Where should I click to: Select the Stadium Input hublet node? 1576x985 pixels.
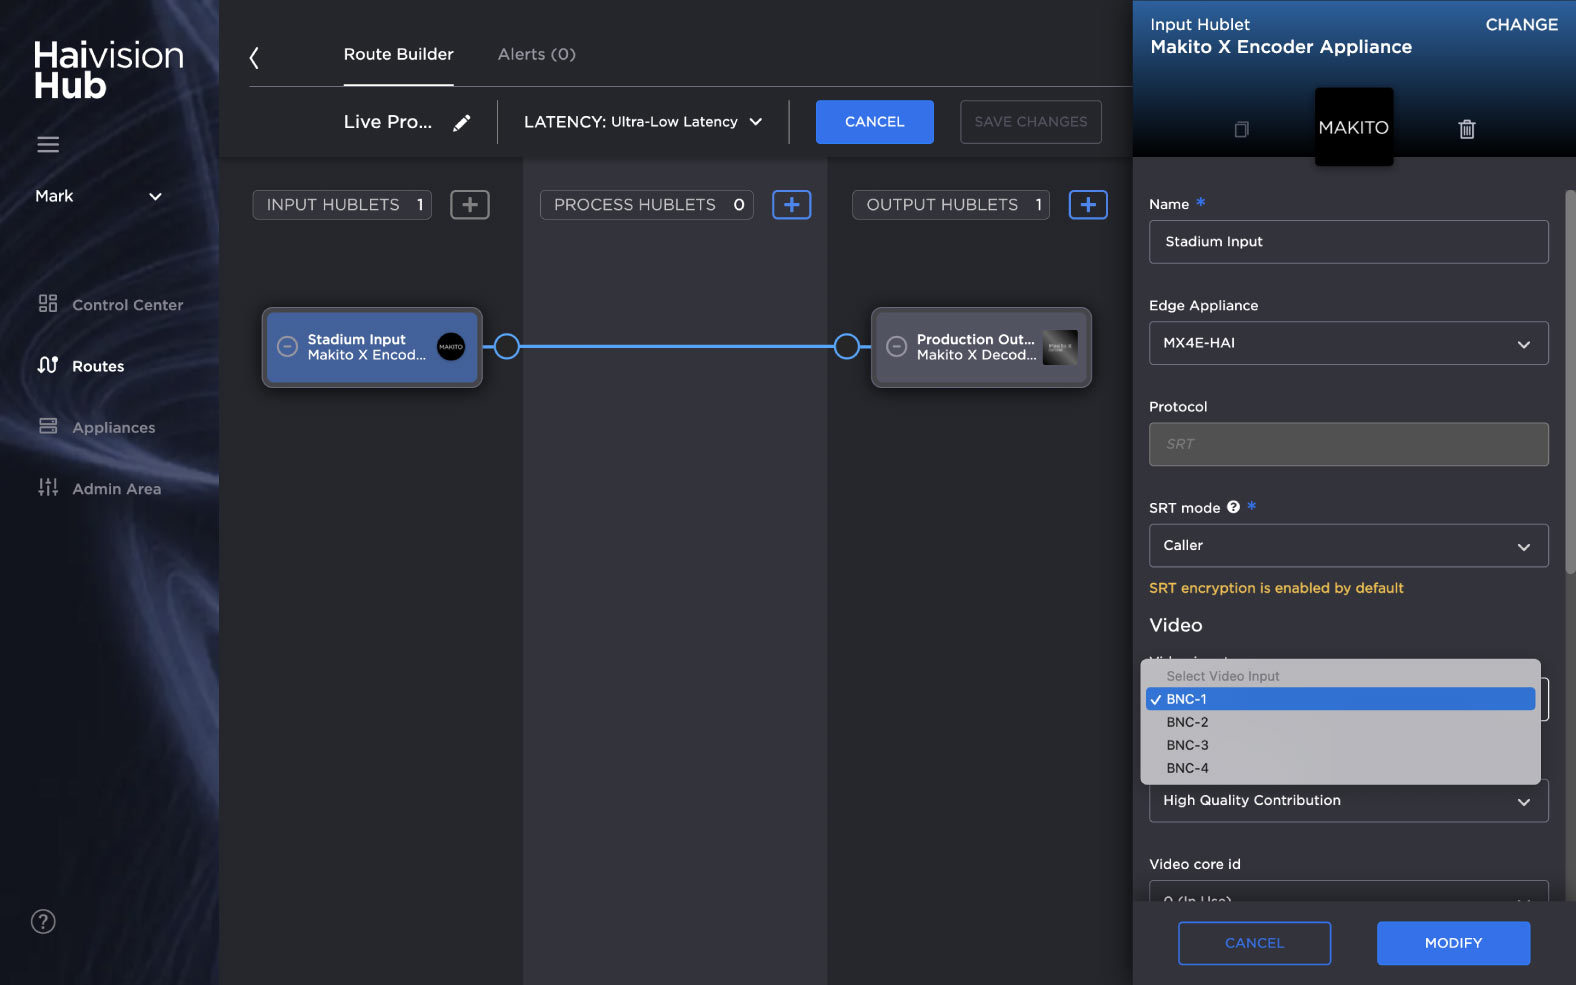click(372, 347)
